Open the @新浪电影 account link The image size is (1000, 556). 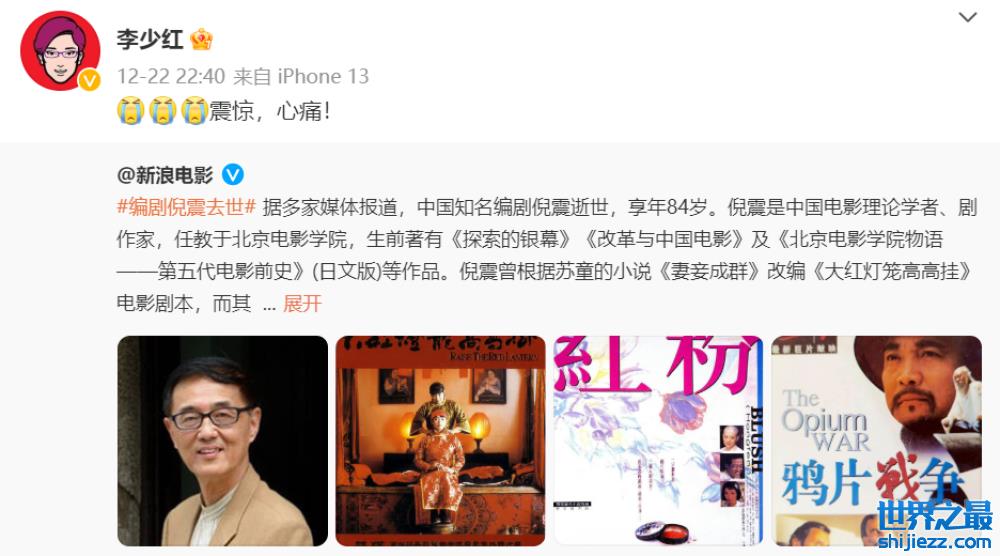point(165,175)
